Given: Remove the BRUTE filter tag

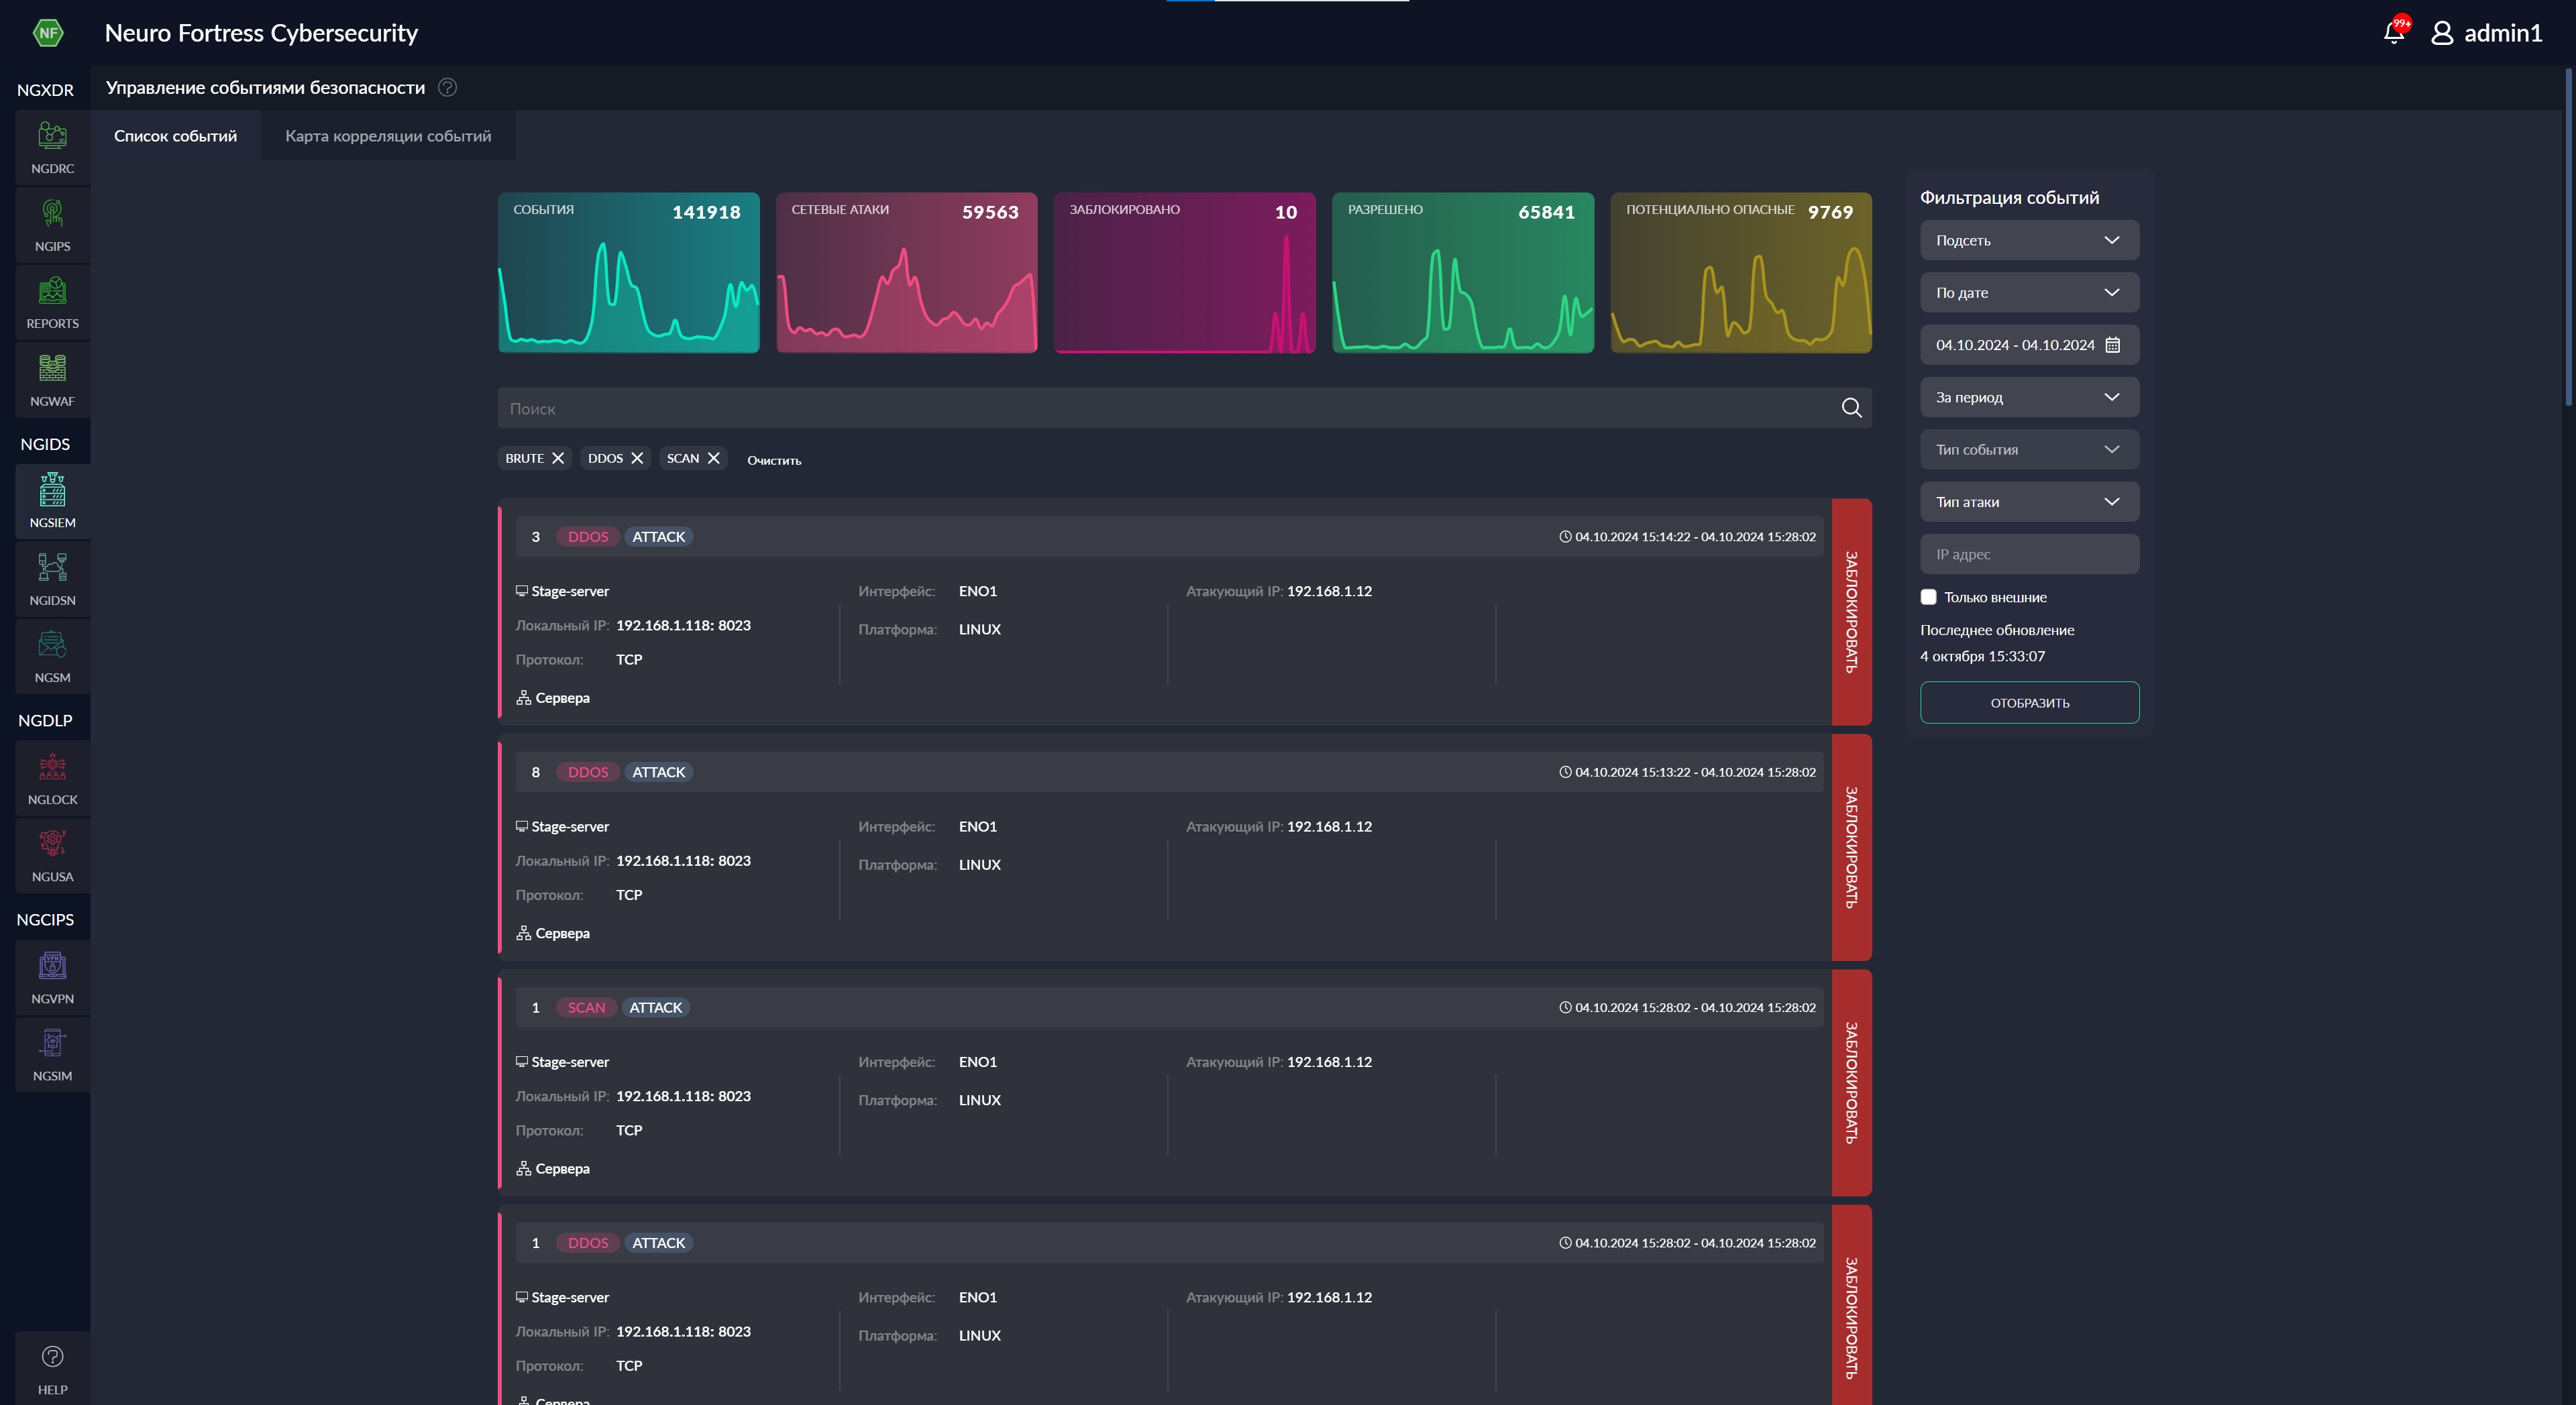Looking at the screenshot, I should click(x=557, y=458).
